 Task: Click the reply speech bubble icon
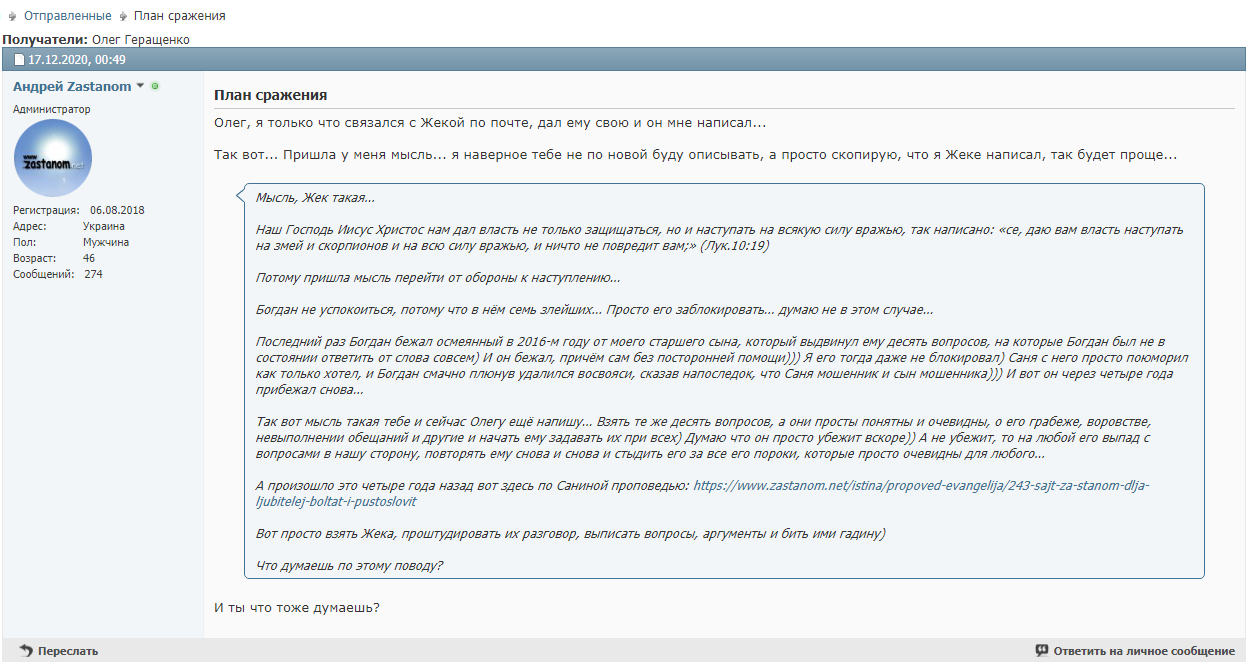coord(1042,651)
